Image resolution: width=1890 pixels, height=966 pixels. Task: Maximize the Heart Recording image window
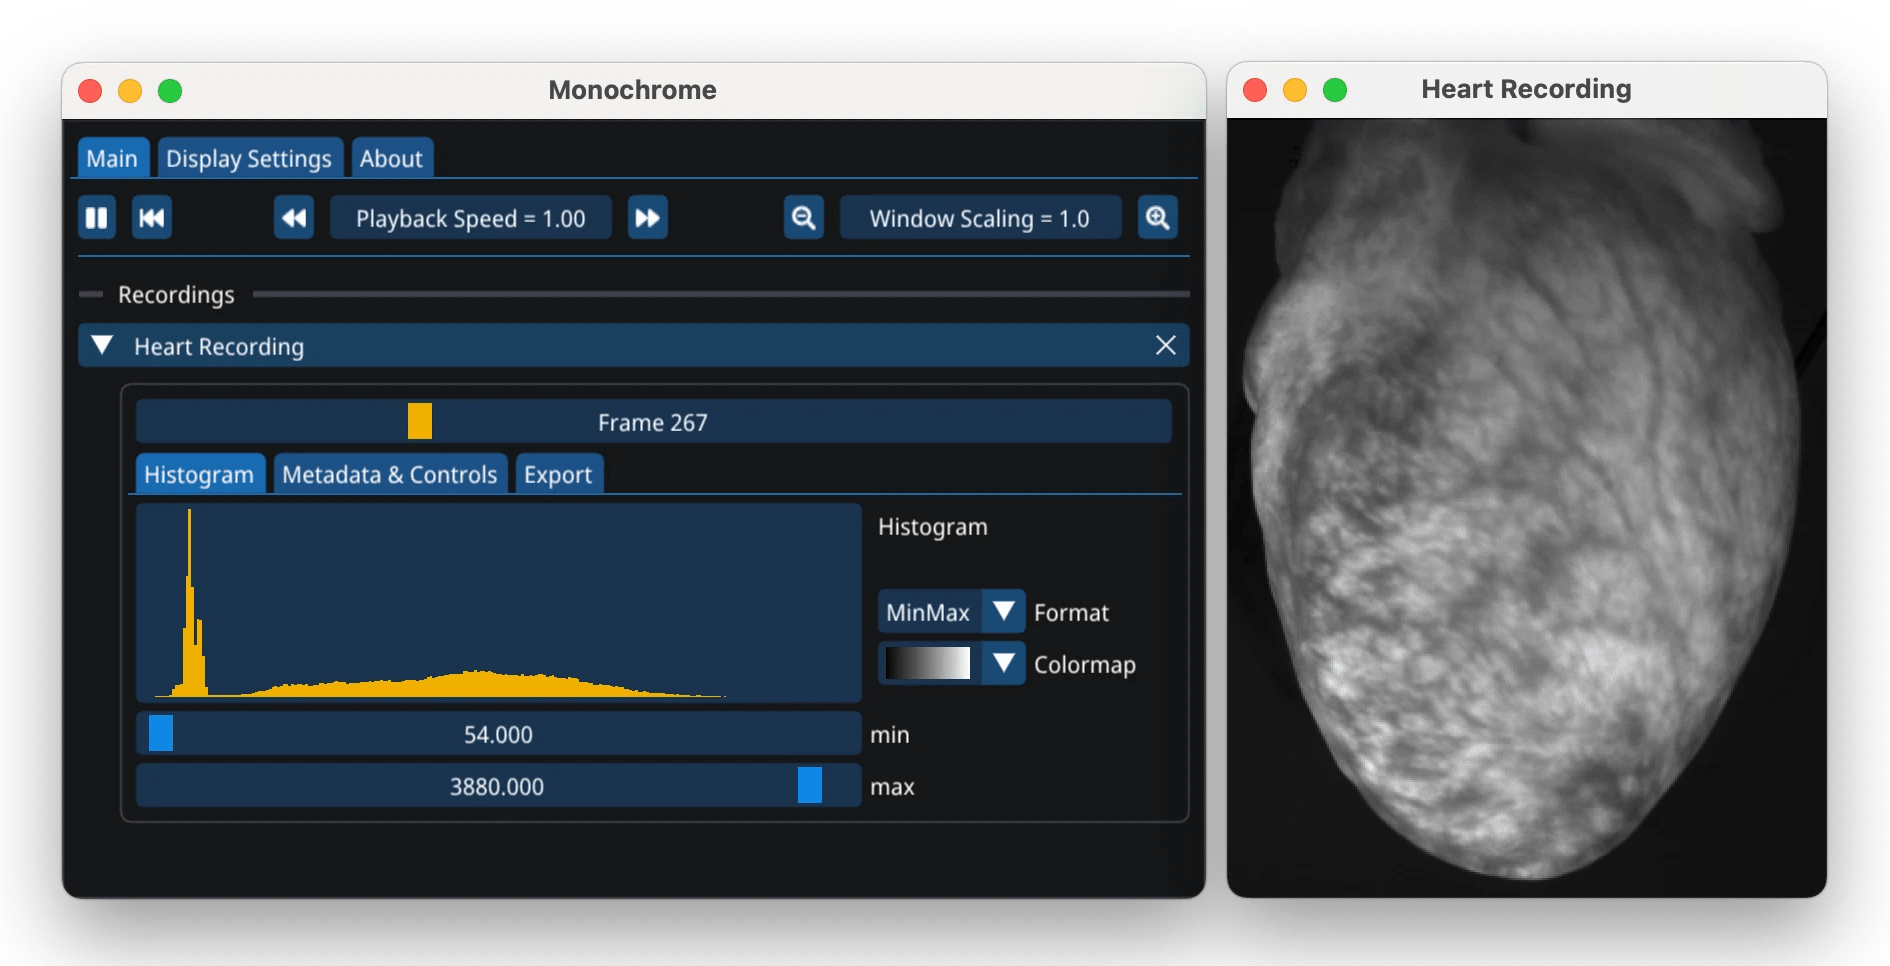[1335, 90]
